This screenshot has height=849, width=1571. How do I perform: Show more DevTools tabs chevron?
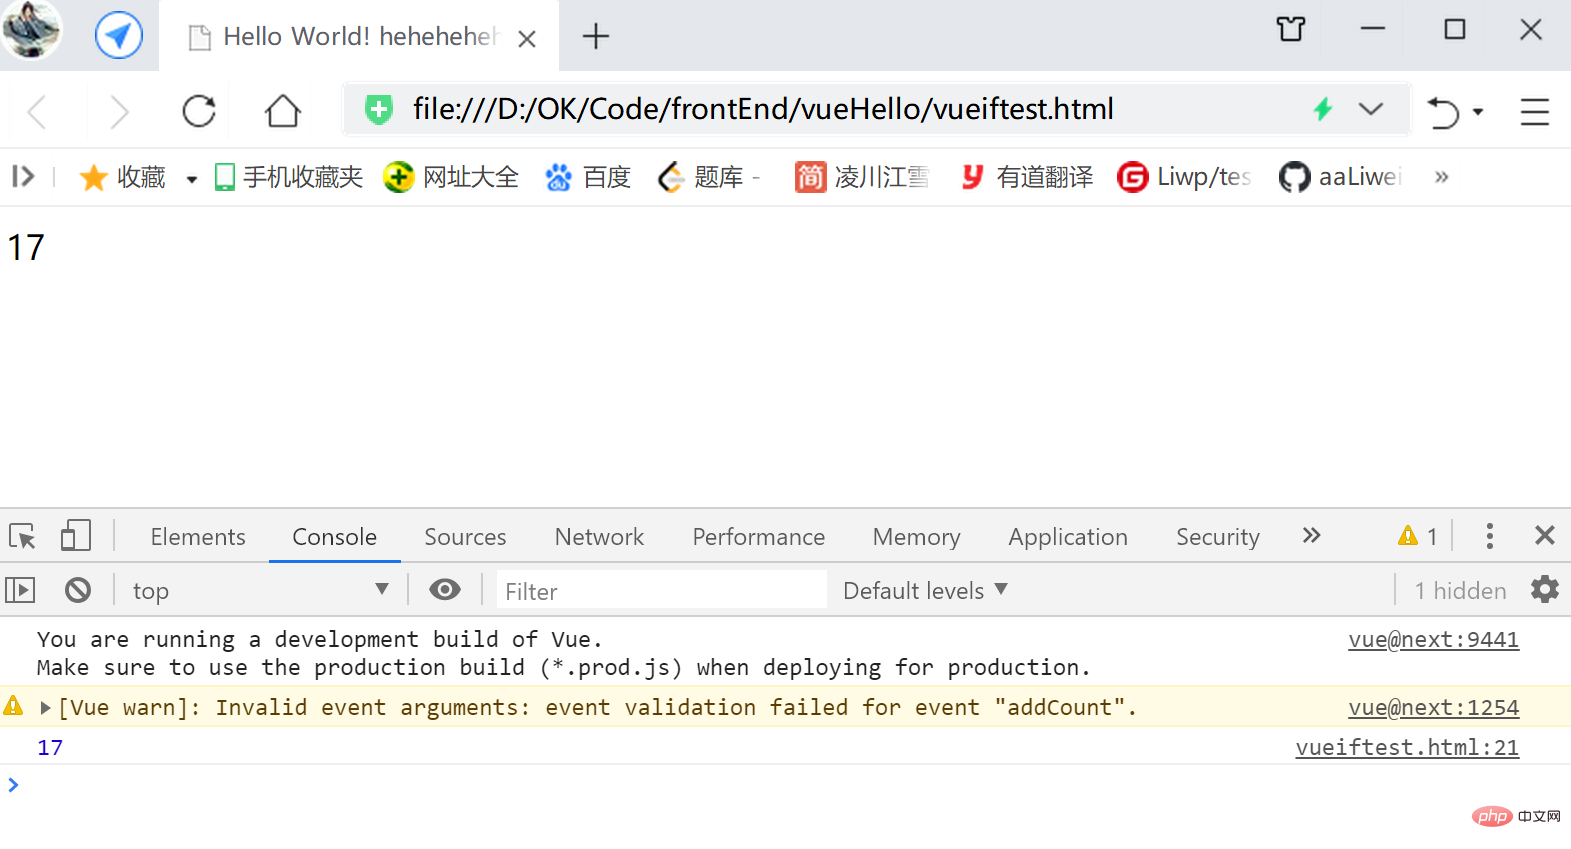(x=1311, y=535)
